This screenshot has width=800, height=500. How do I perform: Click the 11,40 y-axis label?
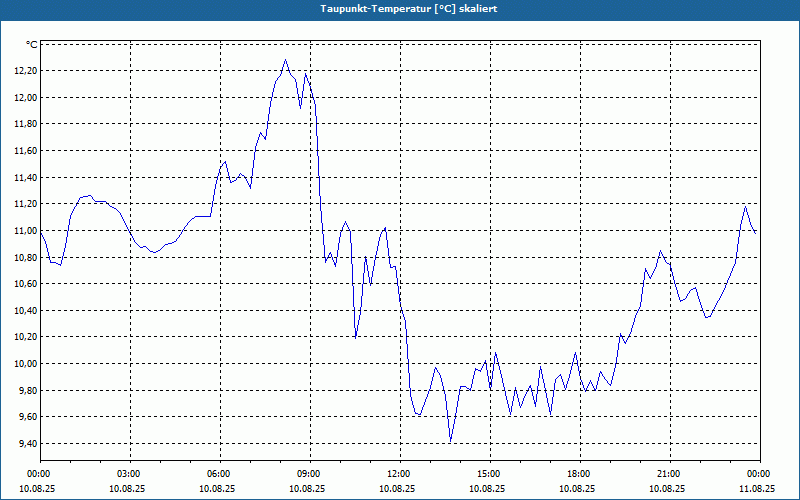(x=26, y=178)
